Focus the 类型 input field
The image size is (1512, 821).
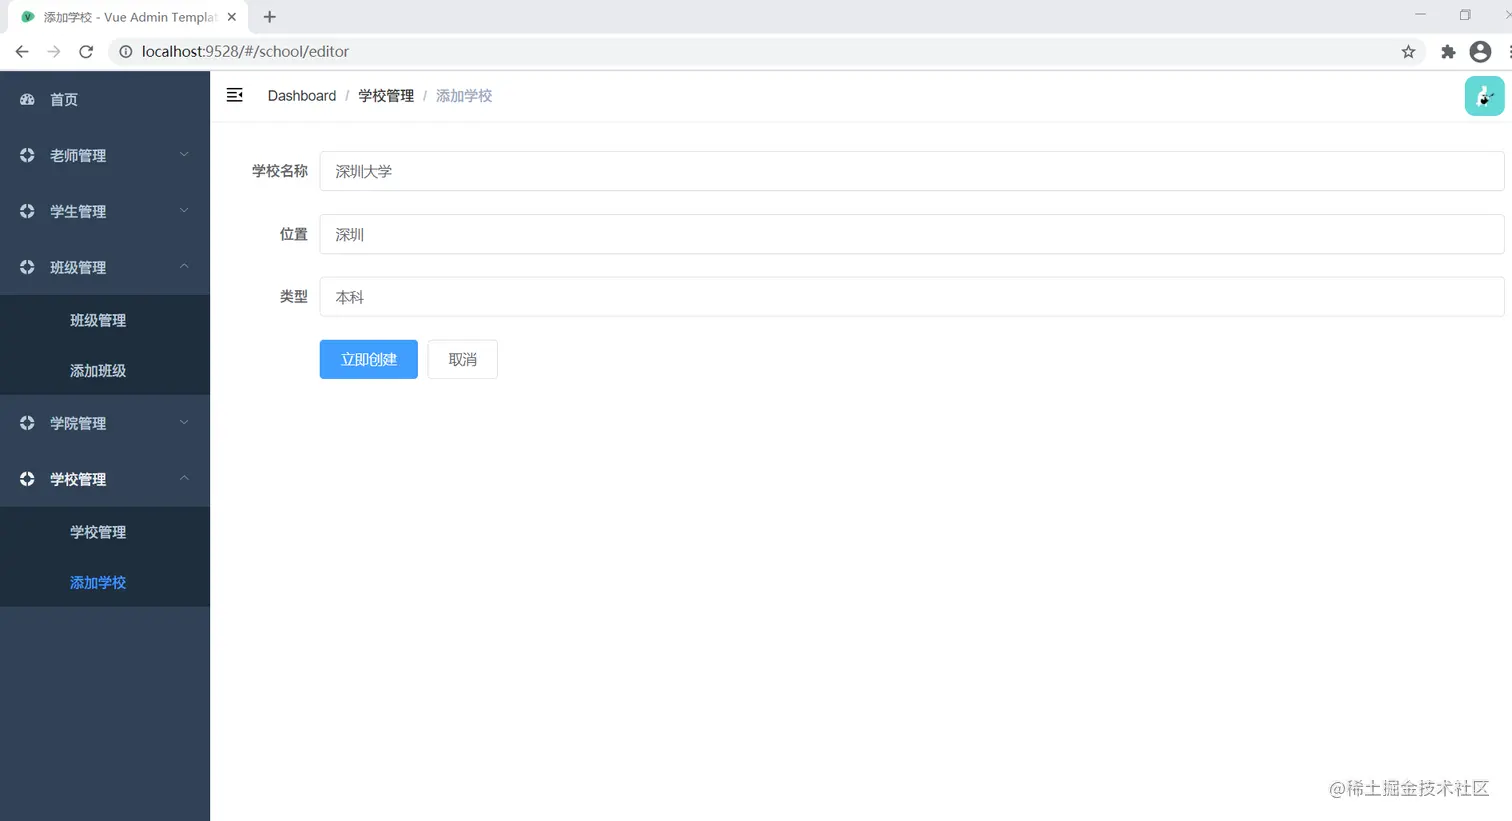(x=912, y=297)
